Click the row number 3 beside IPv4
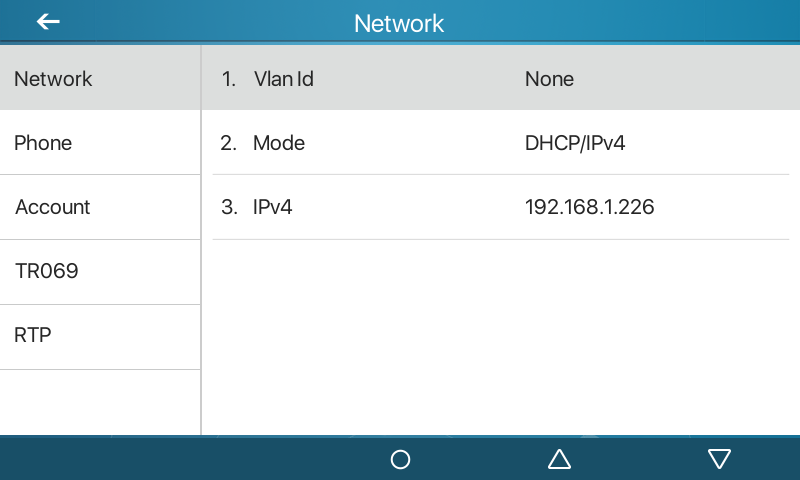Viewport: 800px width, 480px height. (x=229, y=207)
